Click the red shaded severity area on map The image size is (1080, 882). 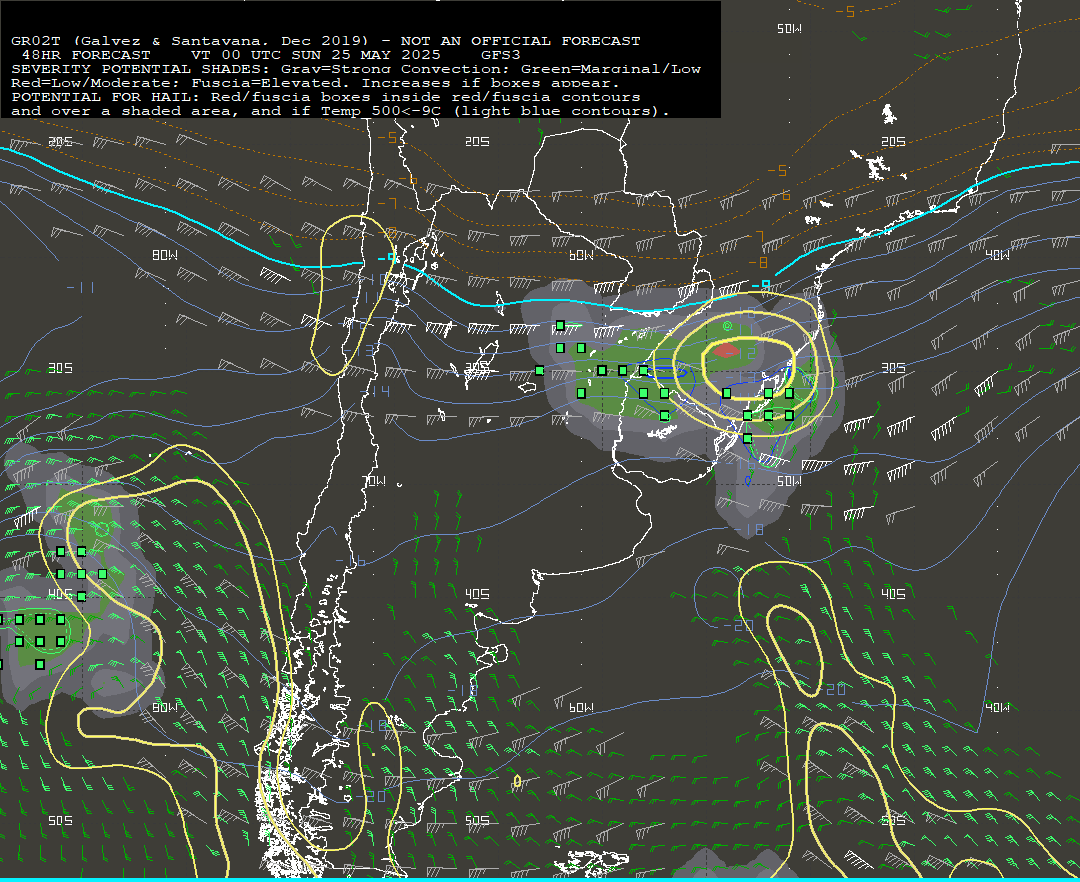point(726,351)
